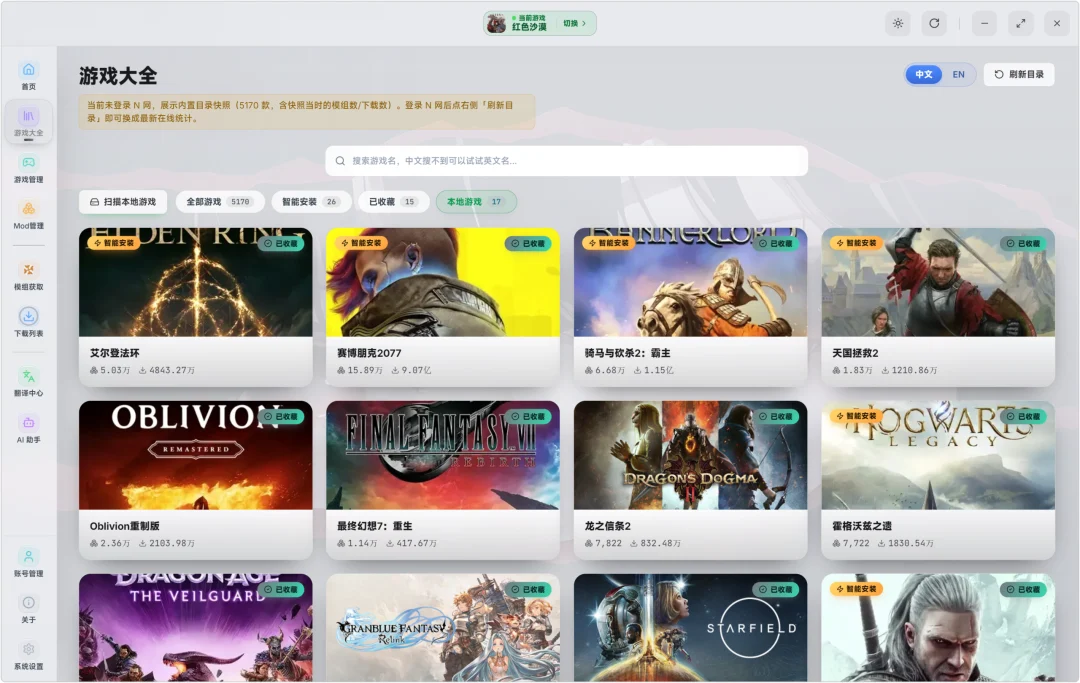
Task: Click the game name search field
Action: (x=566, y=160)
